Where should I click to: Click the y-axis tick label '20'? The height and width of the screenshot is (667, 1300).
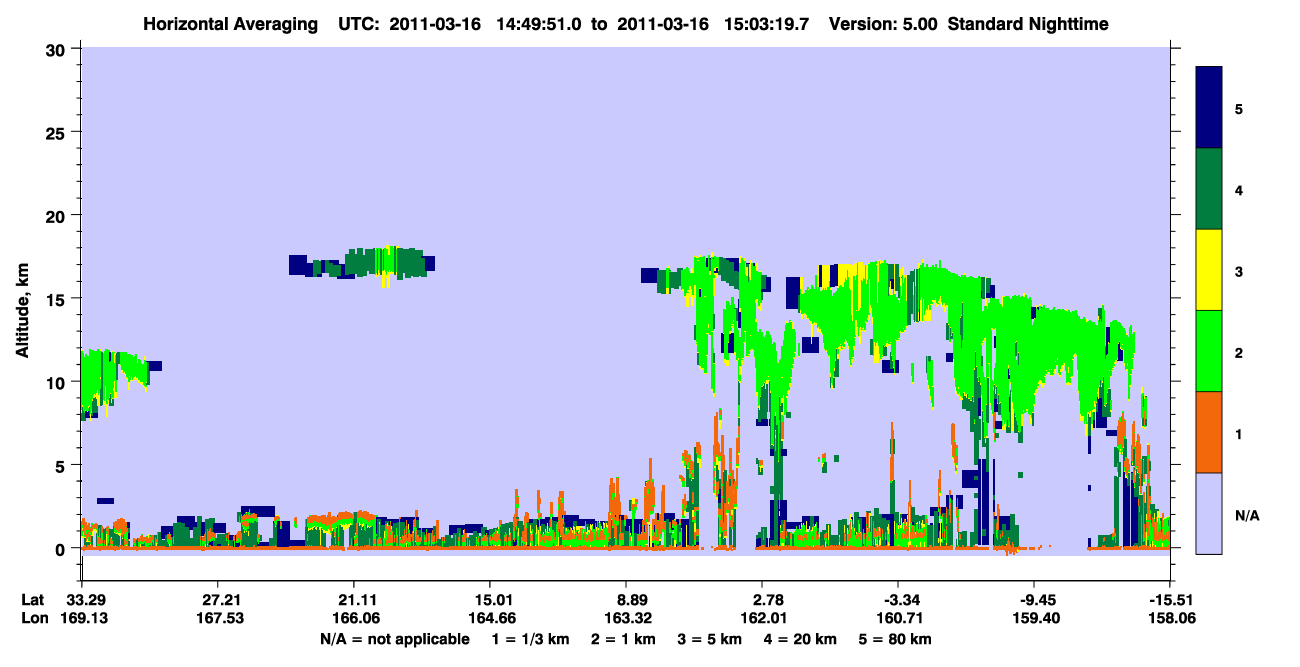point(57,215)
